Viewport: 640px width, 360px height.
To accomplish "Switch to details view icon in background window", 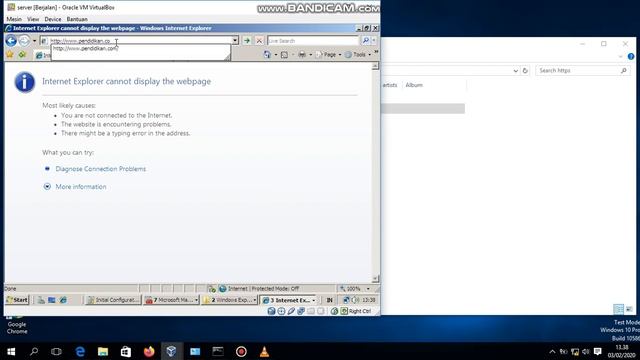I will (x=618, y=309).
